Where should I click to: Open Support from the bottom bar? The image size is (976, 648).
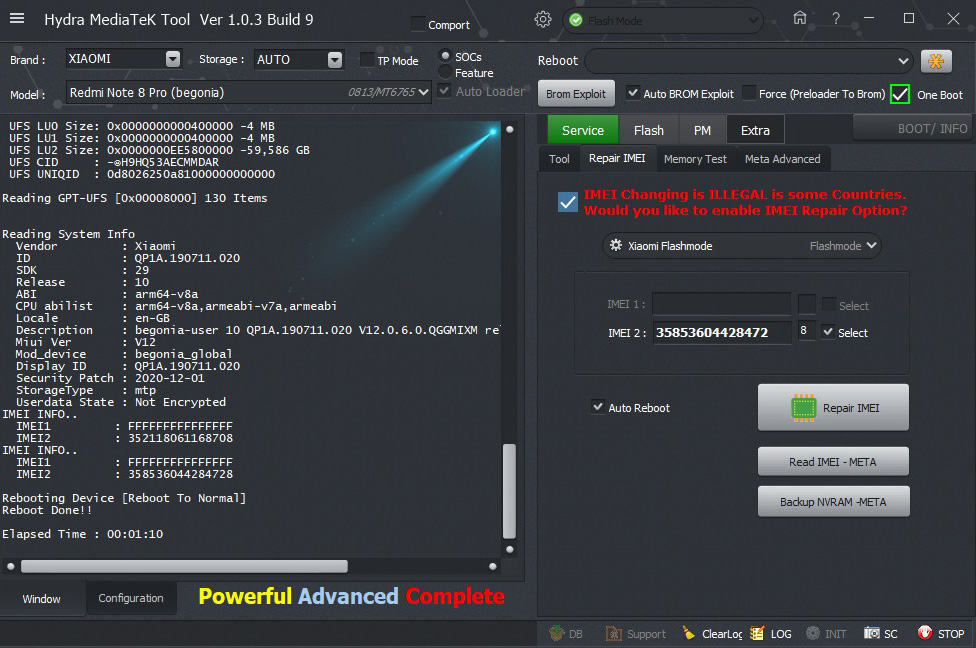tap(614, 634)
